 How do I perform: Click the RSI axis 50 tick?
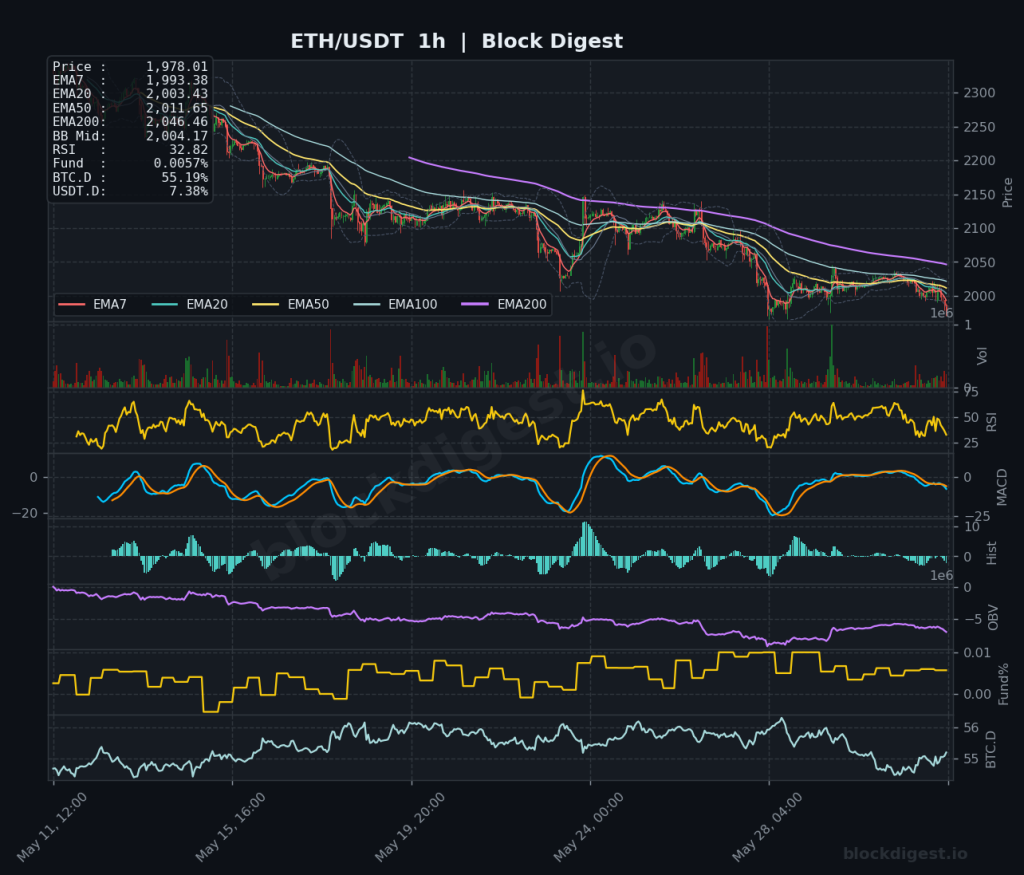[x=970, y=417]
